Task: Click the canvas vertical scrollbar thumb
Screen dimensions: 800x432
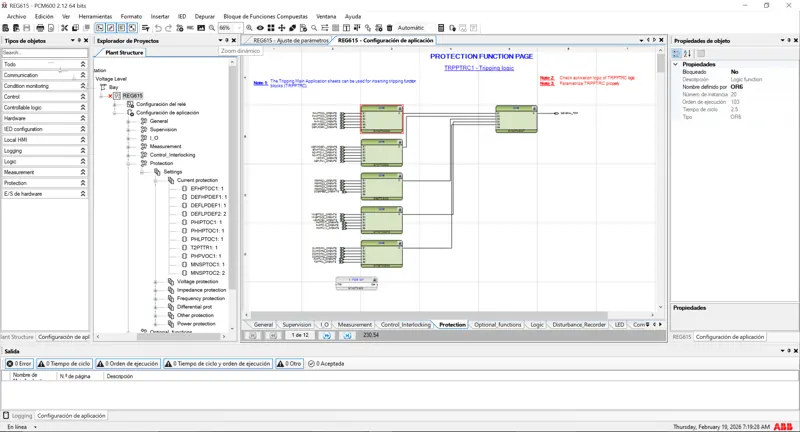Action: (x=661, y=63)
